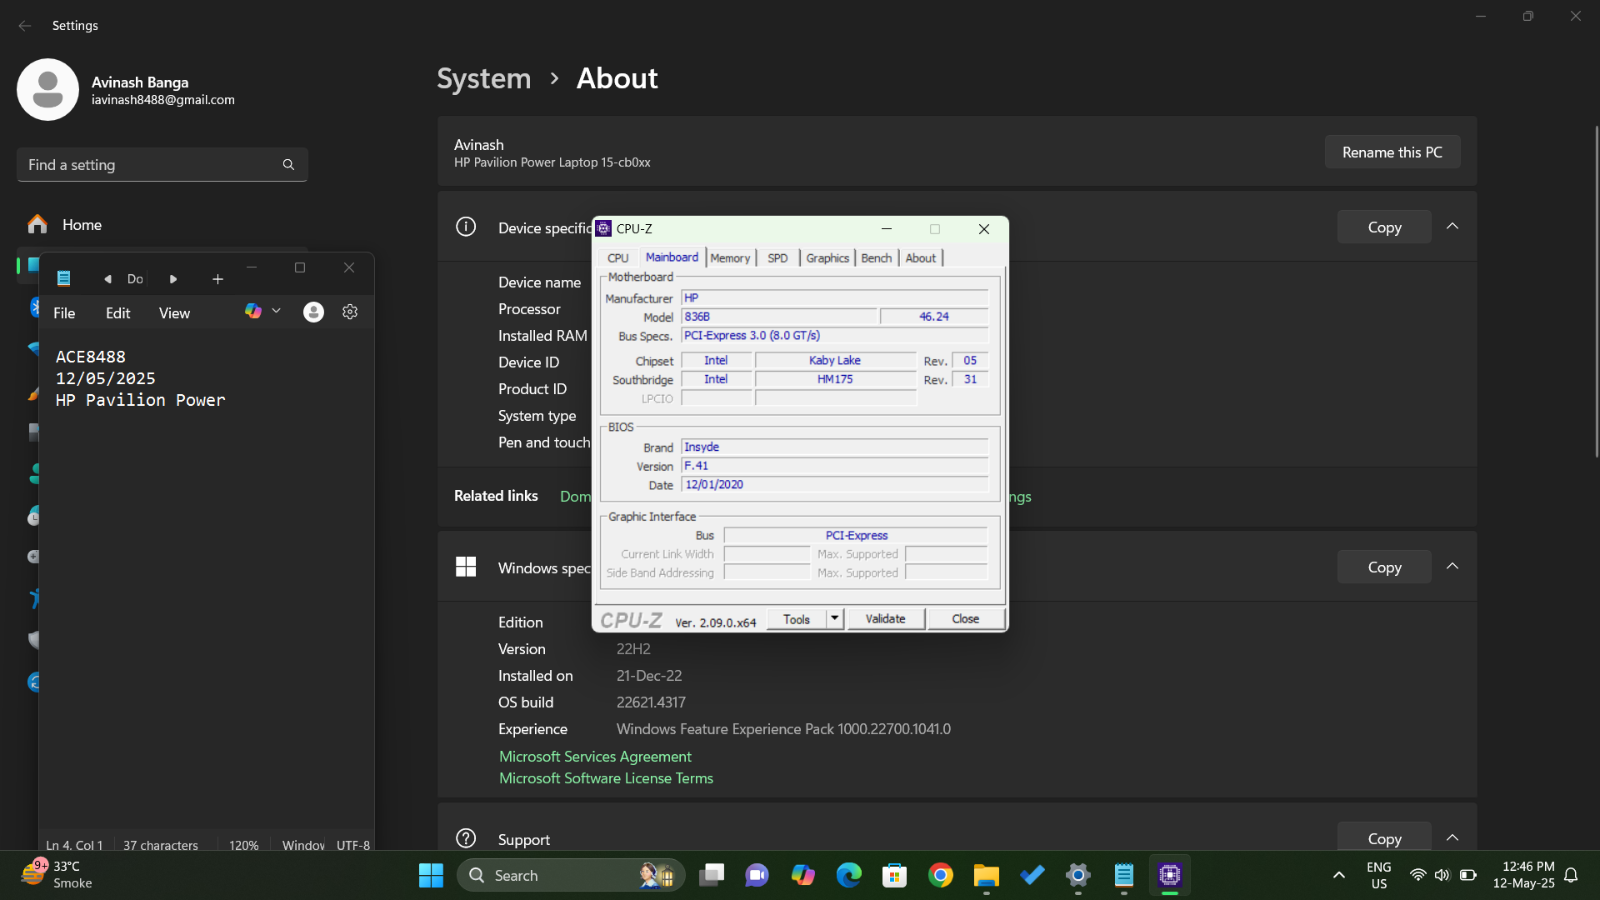Switch to CPU-Z in the taskbar
Screen dimensions: 1600x900
(1170, 875)
